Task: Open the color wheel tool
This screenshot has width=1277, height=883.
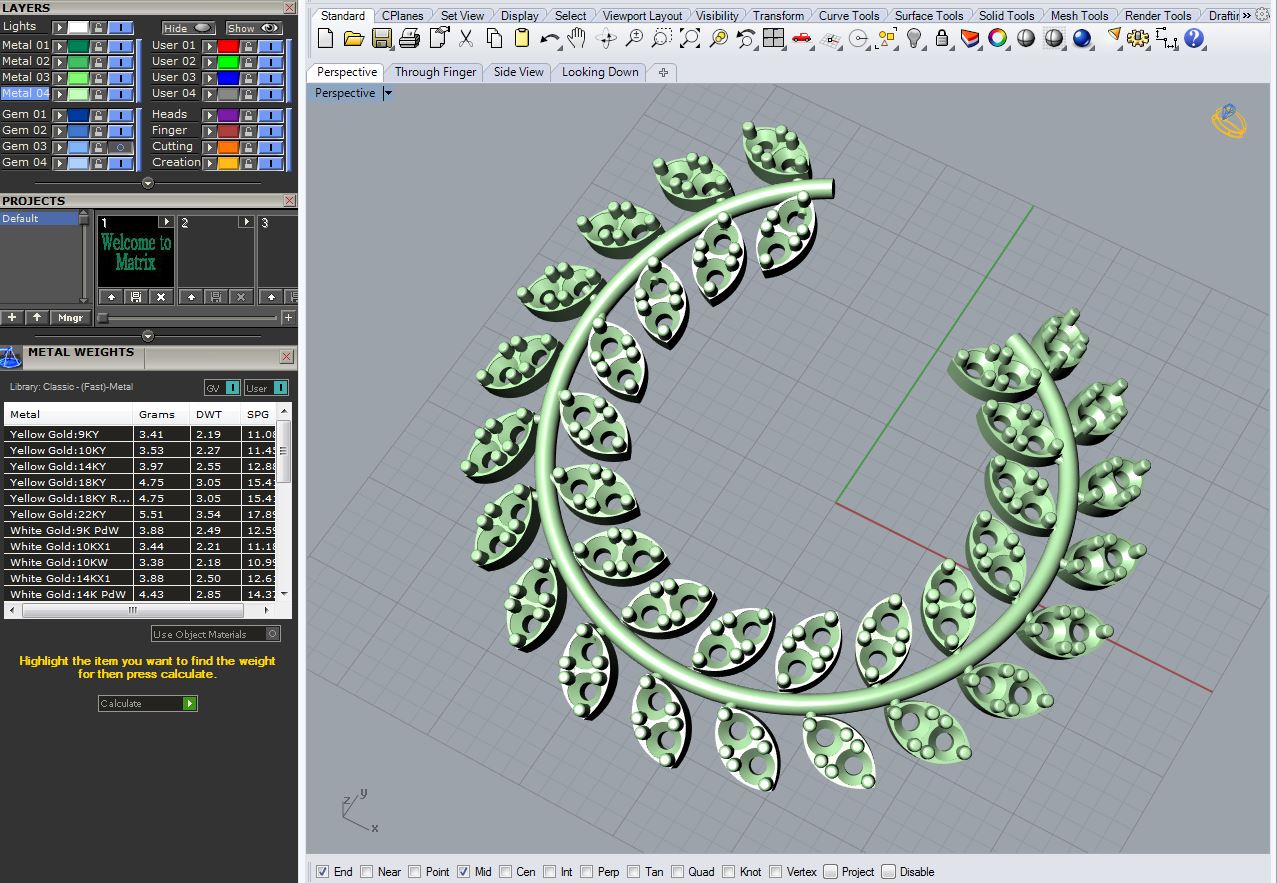Action: pyautogui.click(x=1000, y=37)
